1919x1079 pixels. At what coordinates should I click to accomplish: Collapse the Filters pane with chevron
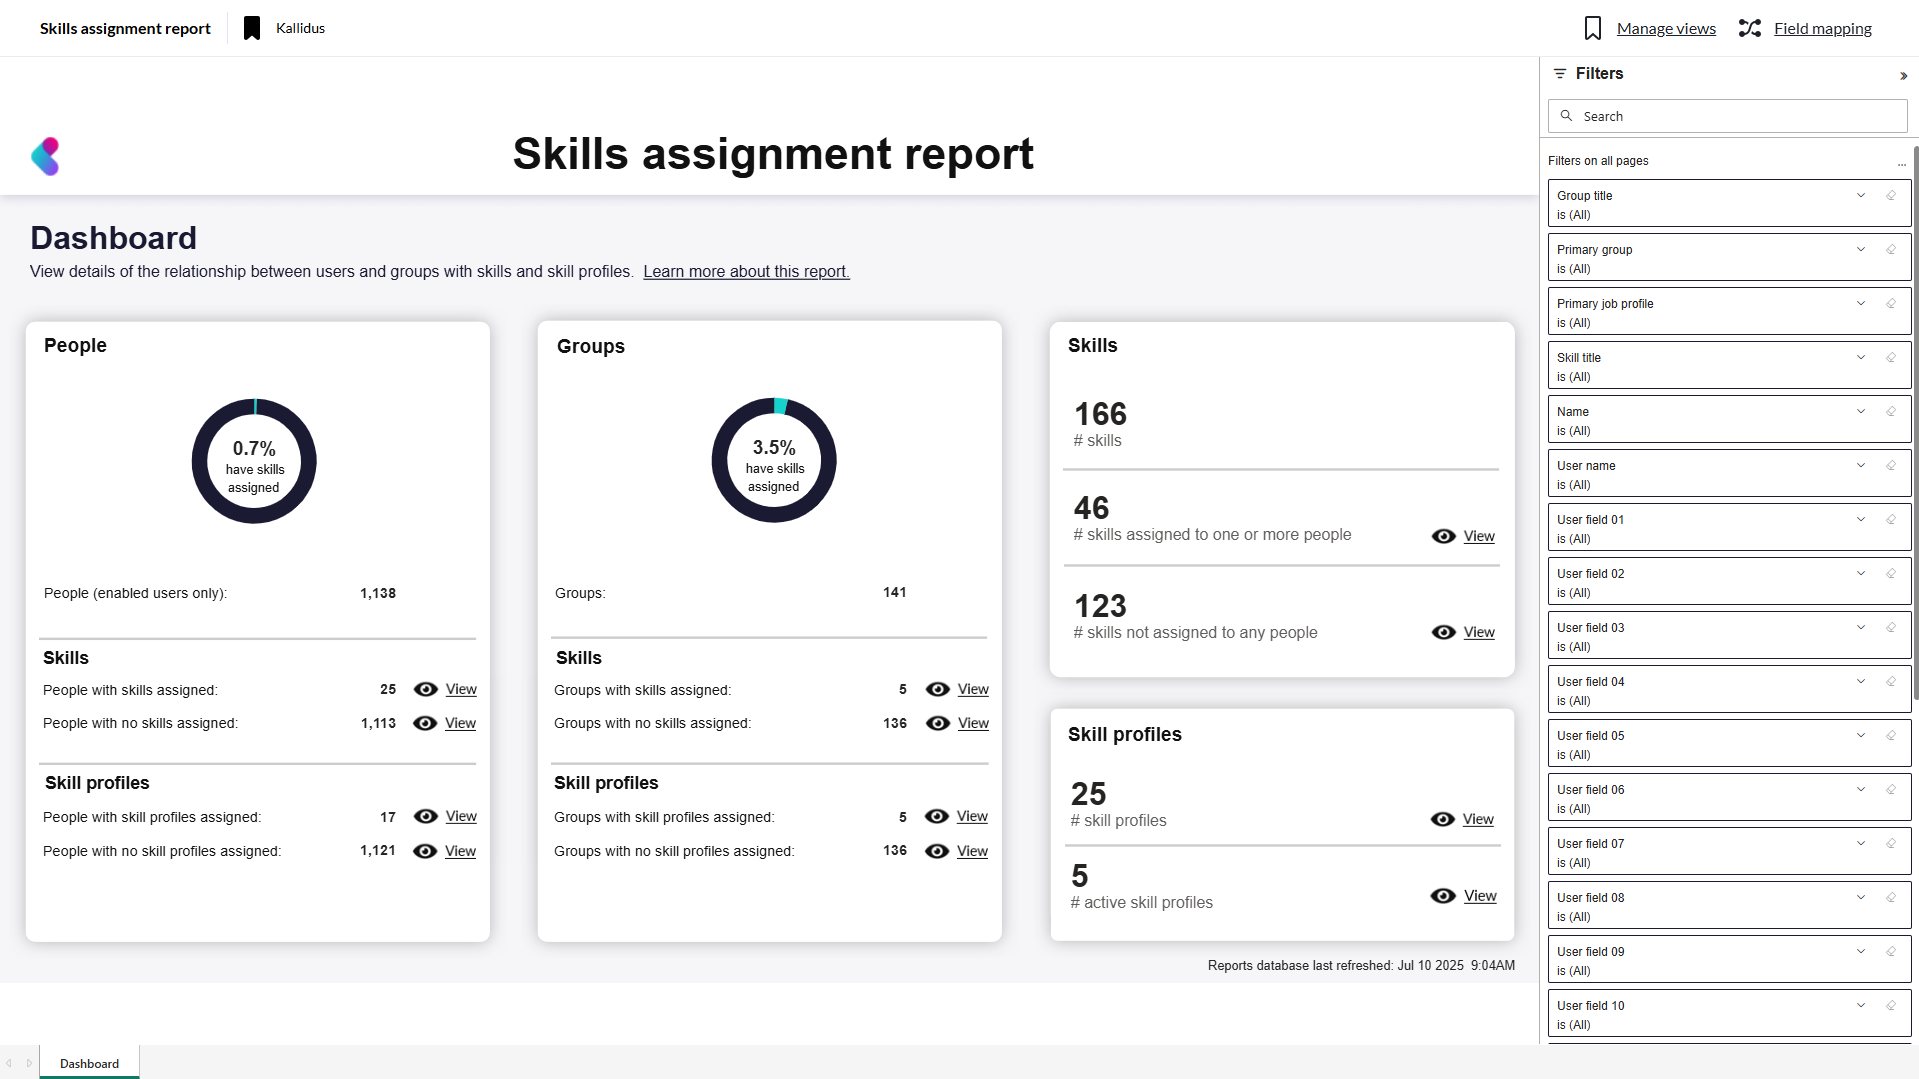(1903, 76)
